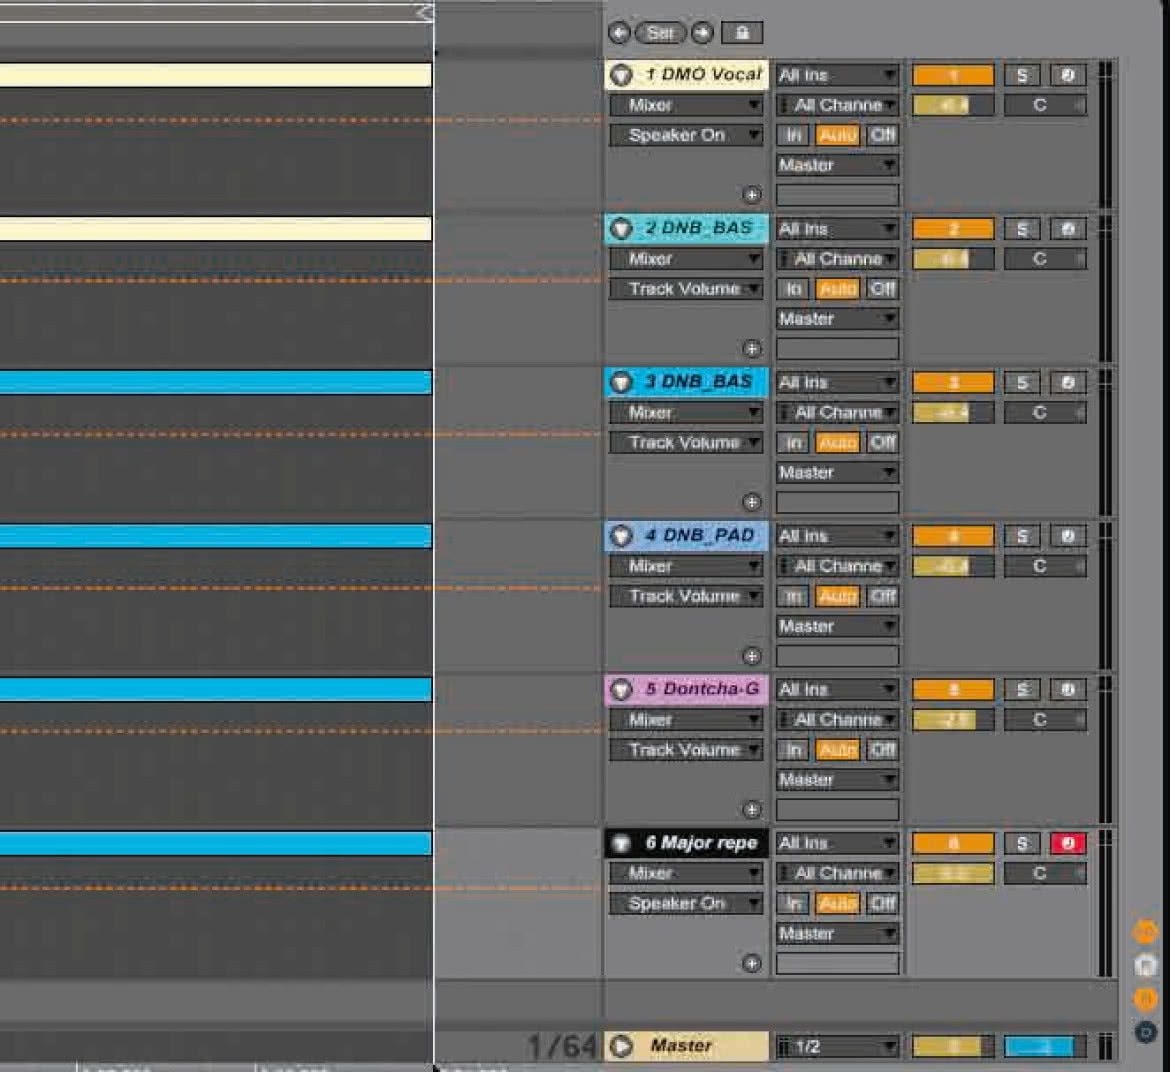This screenshot has height=1072, width=1170.
Task: Toggle the orange In/Out section show button
Action: tap(1145, 932)
